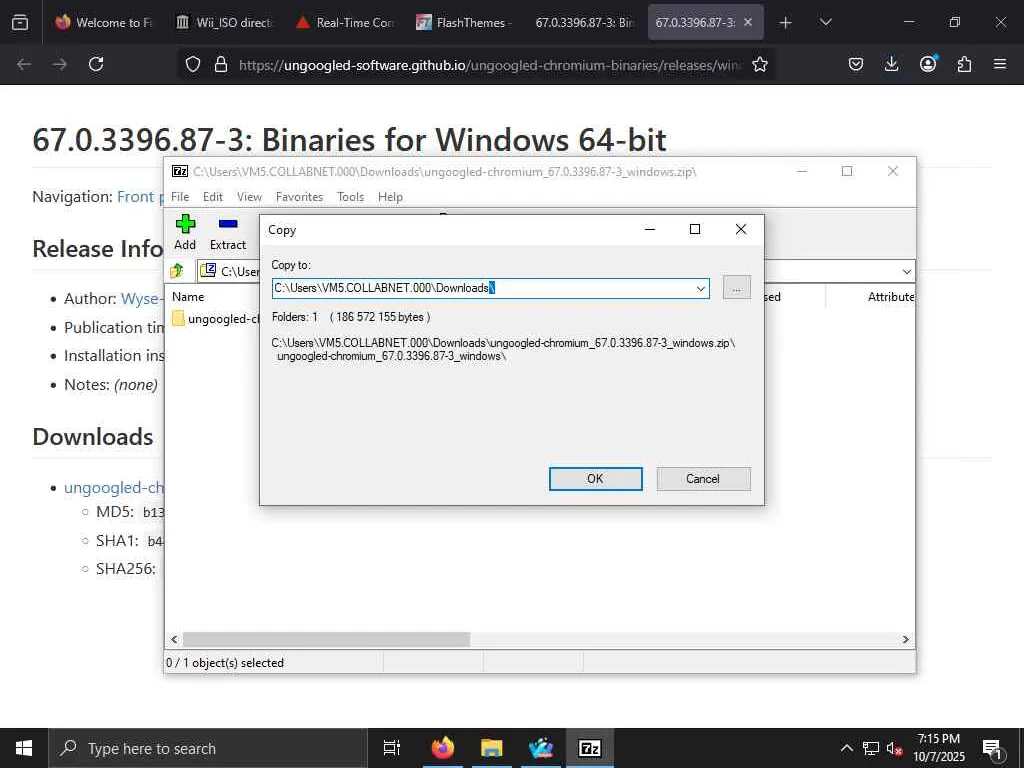Open Firefox account icon
Viewport: 1024px width, 768px height.
click(928, 63)
